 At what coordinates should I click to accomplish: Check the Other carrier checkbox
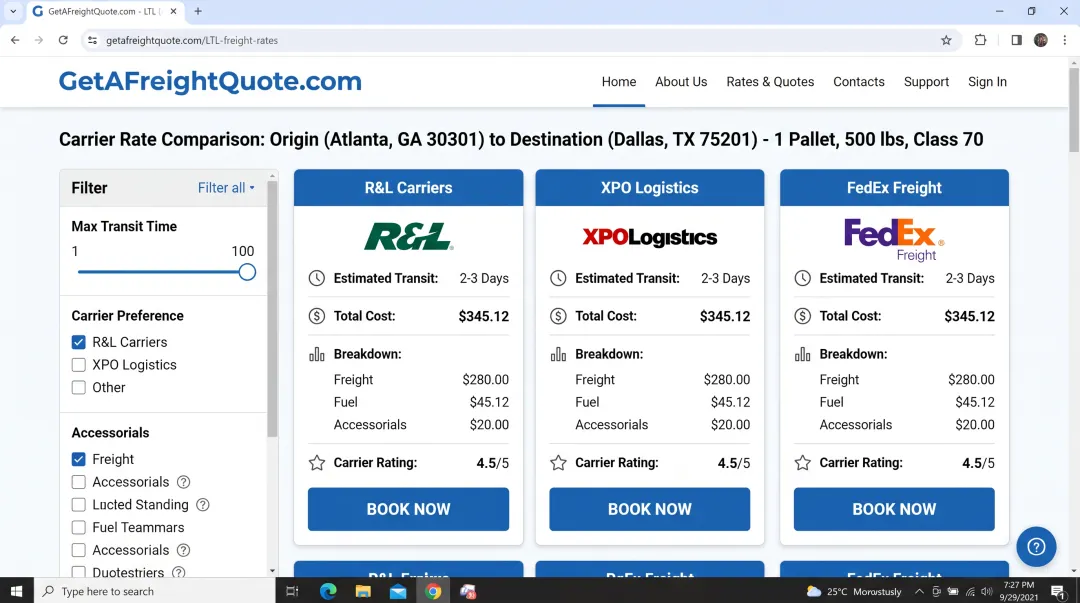[x=79, y=388]
